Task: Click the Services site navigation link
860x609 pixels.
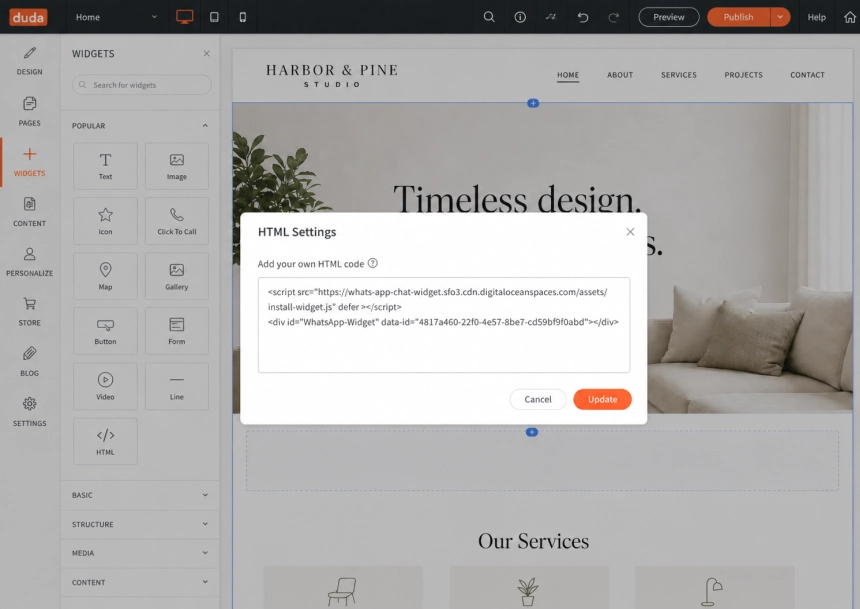Action: coord(678,75)
